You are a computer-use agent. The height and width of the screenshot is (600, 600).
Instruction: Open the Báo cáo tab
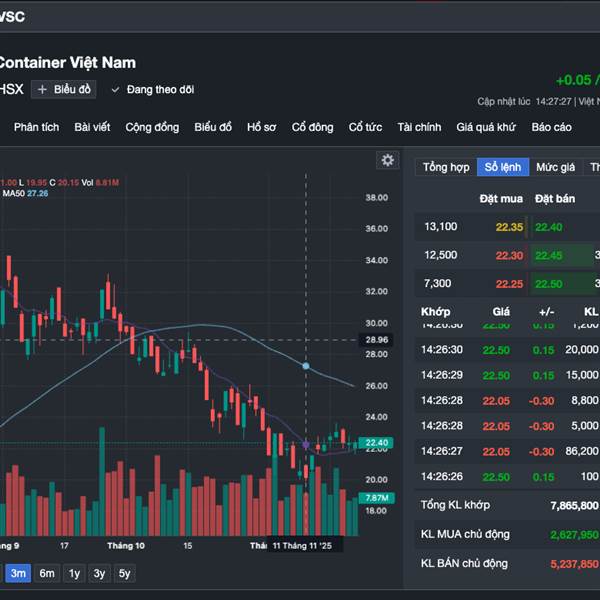(551, 127)
